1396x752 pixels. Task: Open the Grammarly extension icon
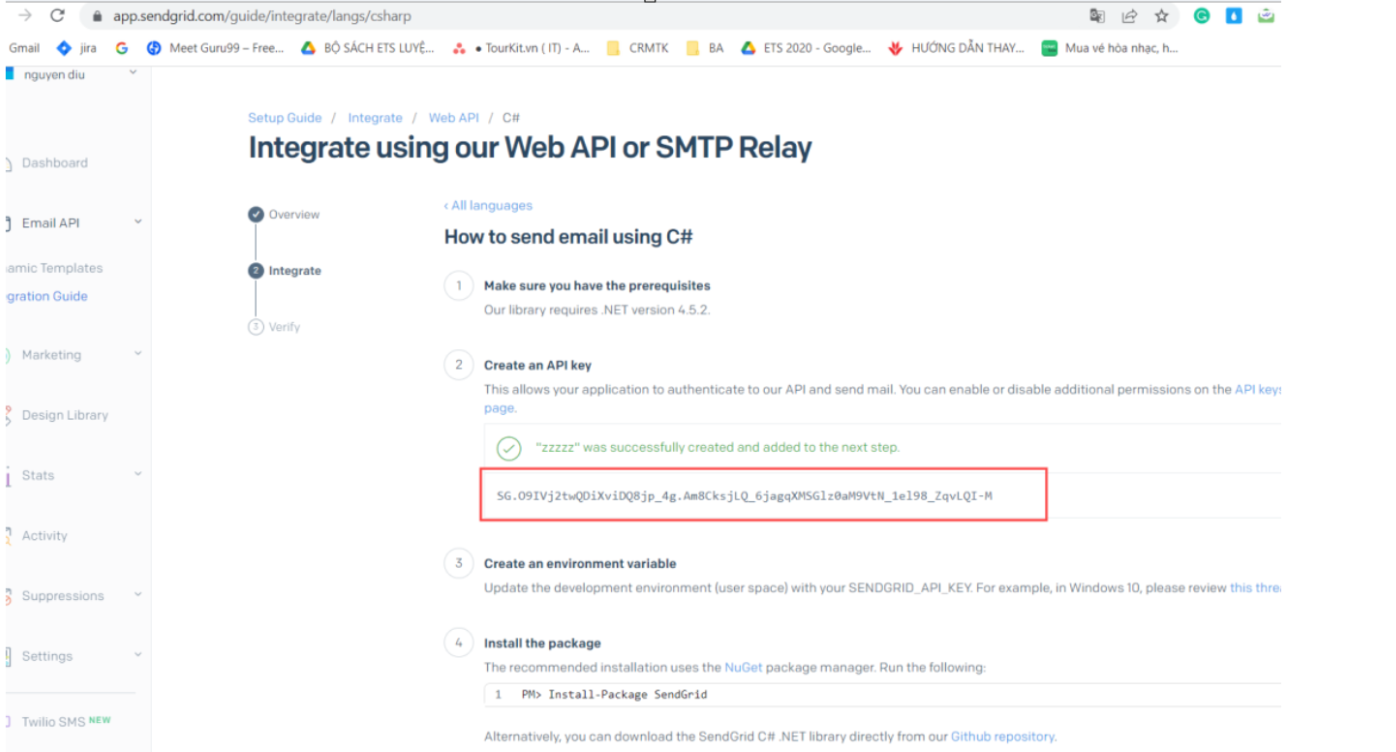tap(1202, 16)
